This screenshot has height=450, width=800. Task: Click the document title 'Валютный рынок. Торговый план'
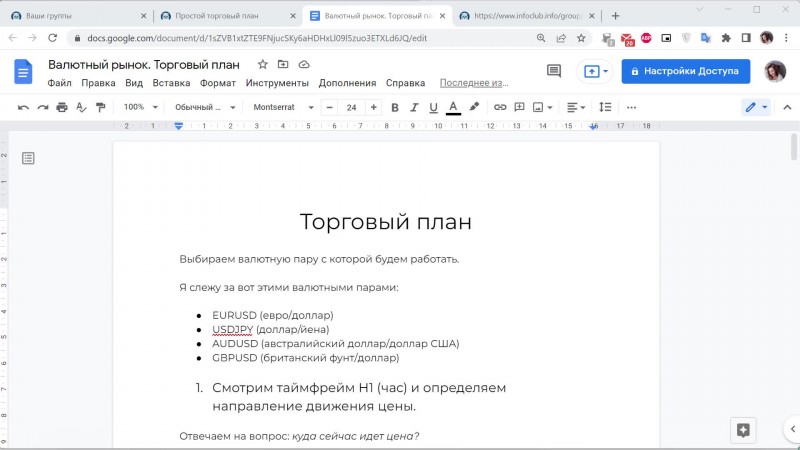tap(144, 65)
